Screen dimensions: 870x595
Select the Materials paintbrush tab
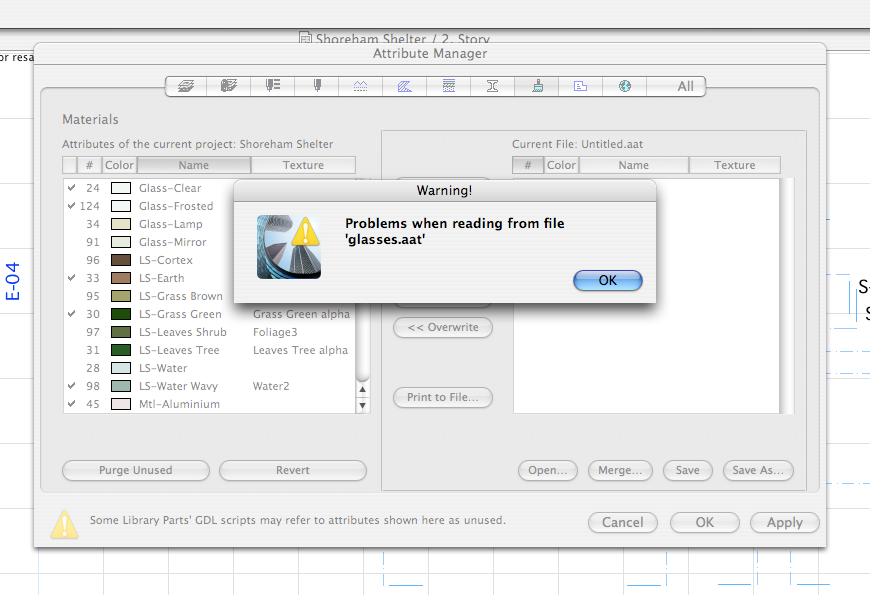pyautogui.click(x=537, y=86)
